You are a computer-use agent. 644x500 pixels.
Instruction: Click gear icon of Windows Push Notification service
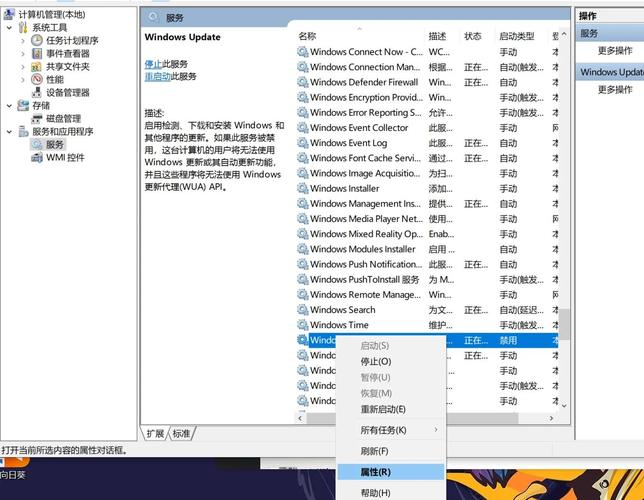303,264
